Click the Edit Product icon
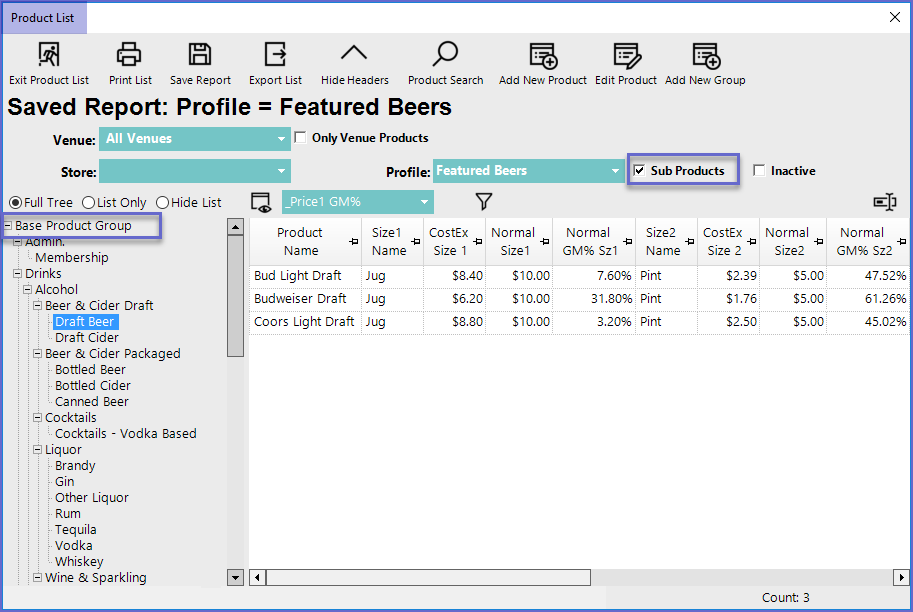Image resolution: width=913 pixels, height=612 pixels. tap(626, 54)
